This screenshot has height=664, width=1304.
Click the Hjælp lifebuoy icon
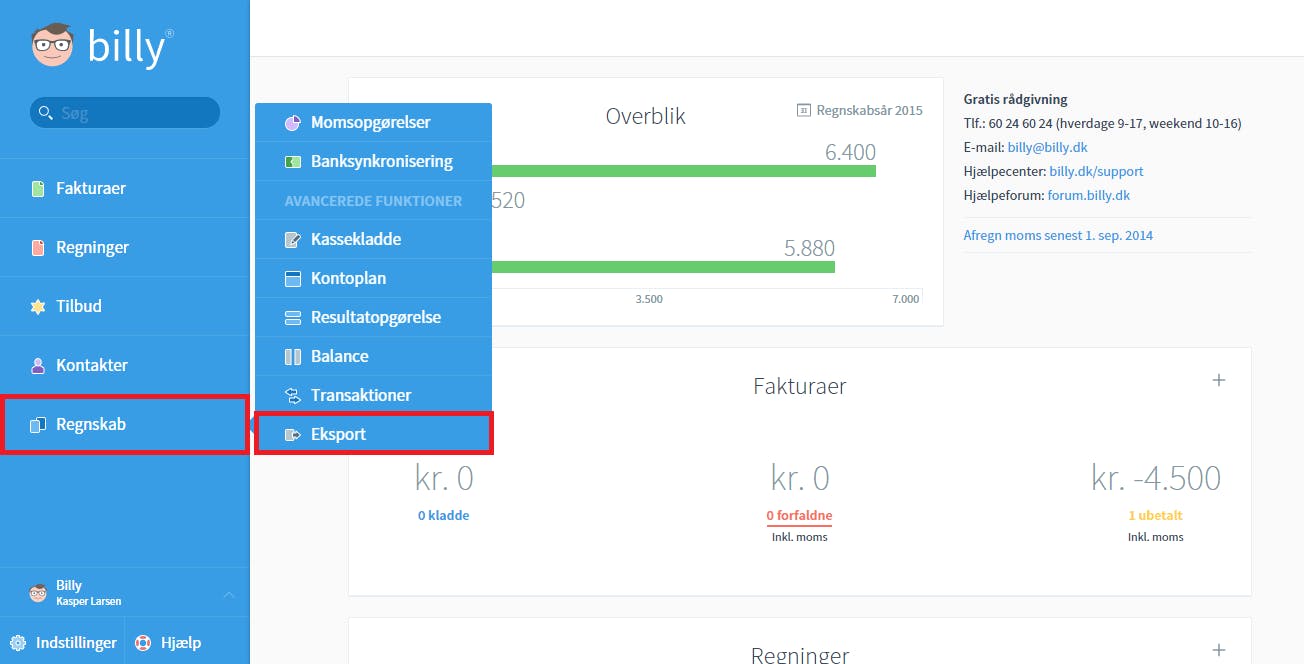pos(143,643)
